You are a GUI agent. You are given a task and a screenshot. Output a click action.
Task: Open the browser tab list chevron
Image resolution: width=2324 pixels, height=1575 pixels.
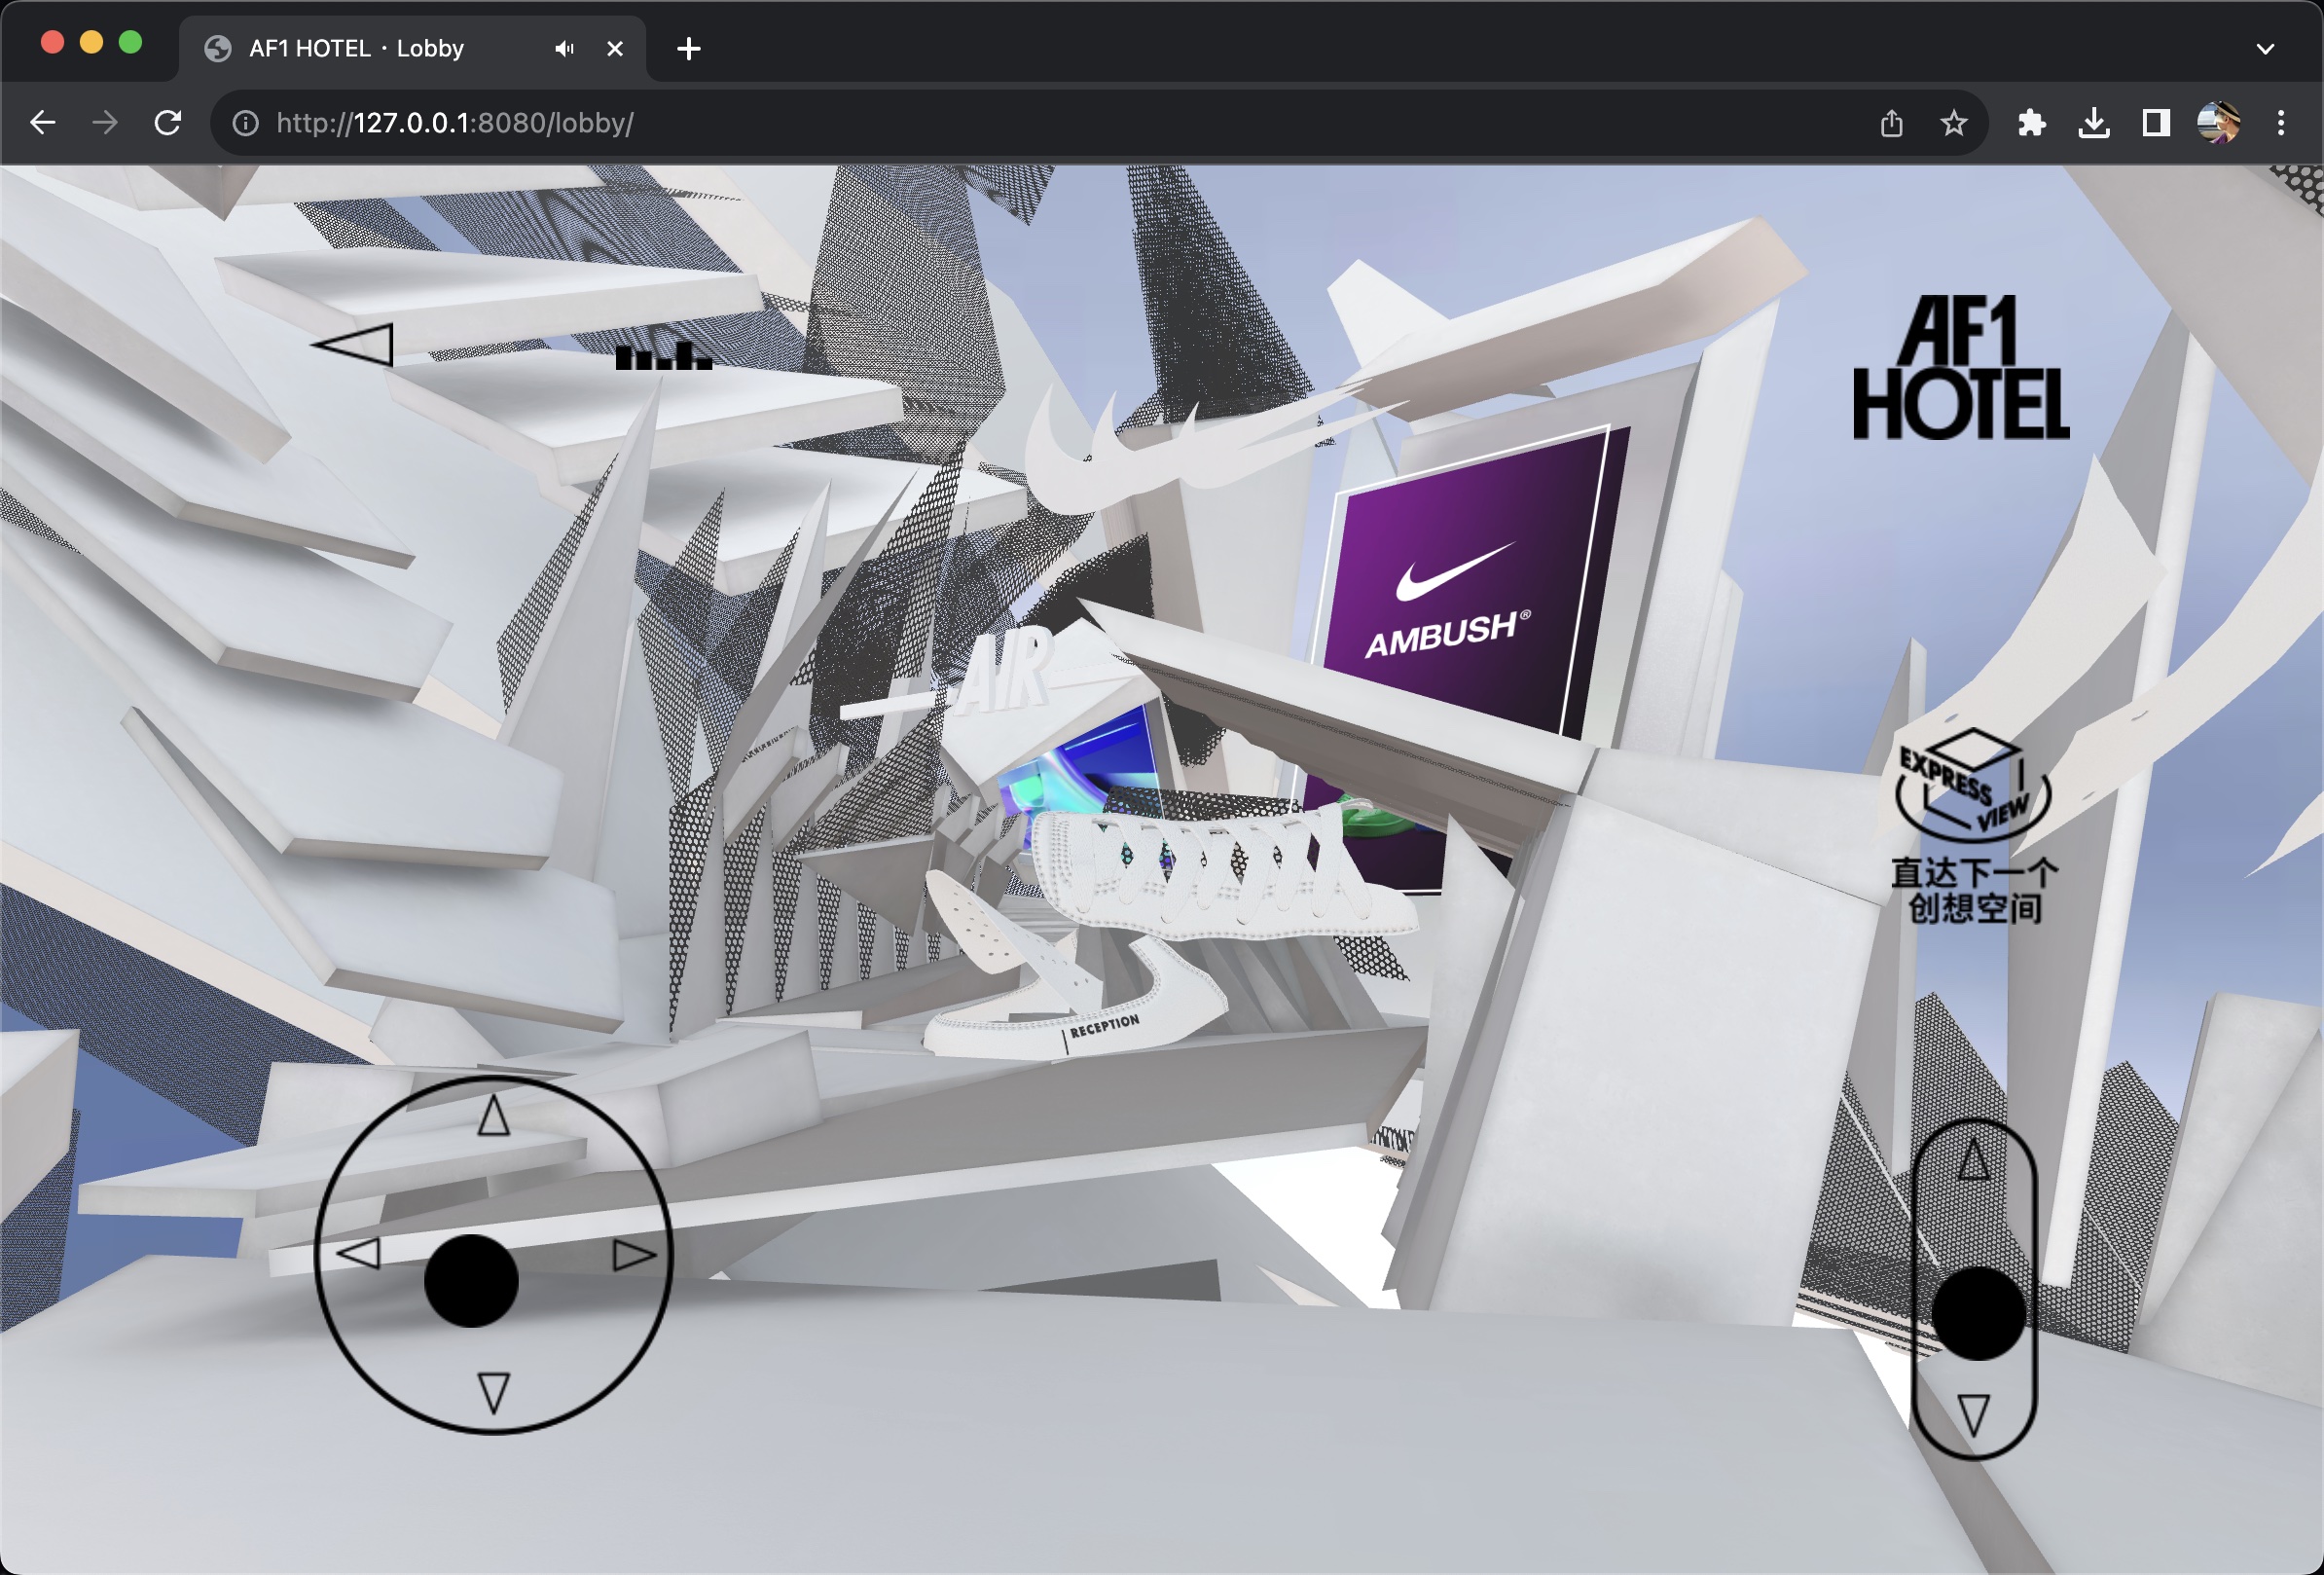coord(2265,48)
